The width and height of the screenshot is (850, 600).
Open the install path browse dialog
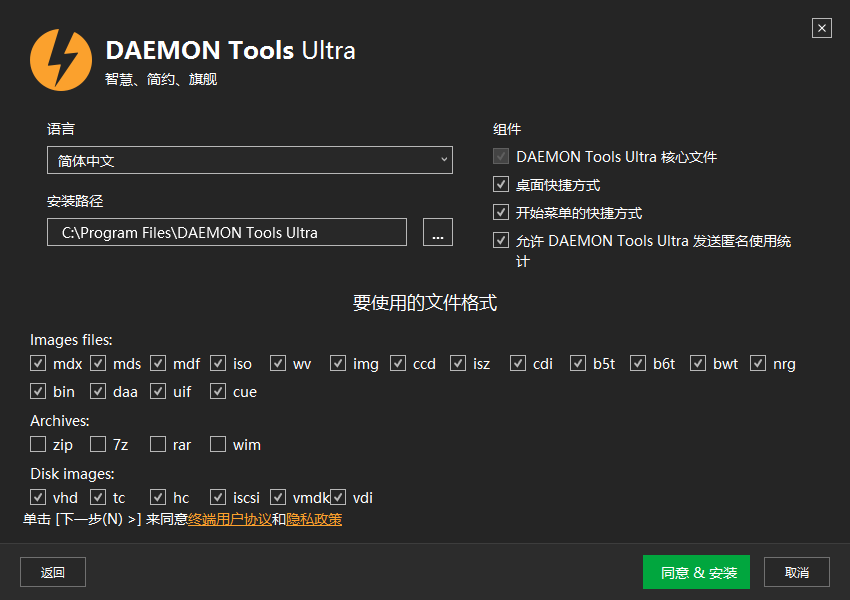pos(437,232)
